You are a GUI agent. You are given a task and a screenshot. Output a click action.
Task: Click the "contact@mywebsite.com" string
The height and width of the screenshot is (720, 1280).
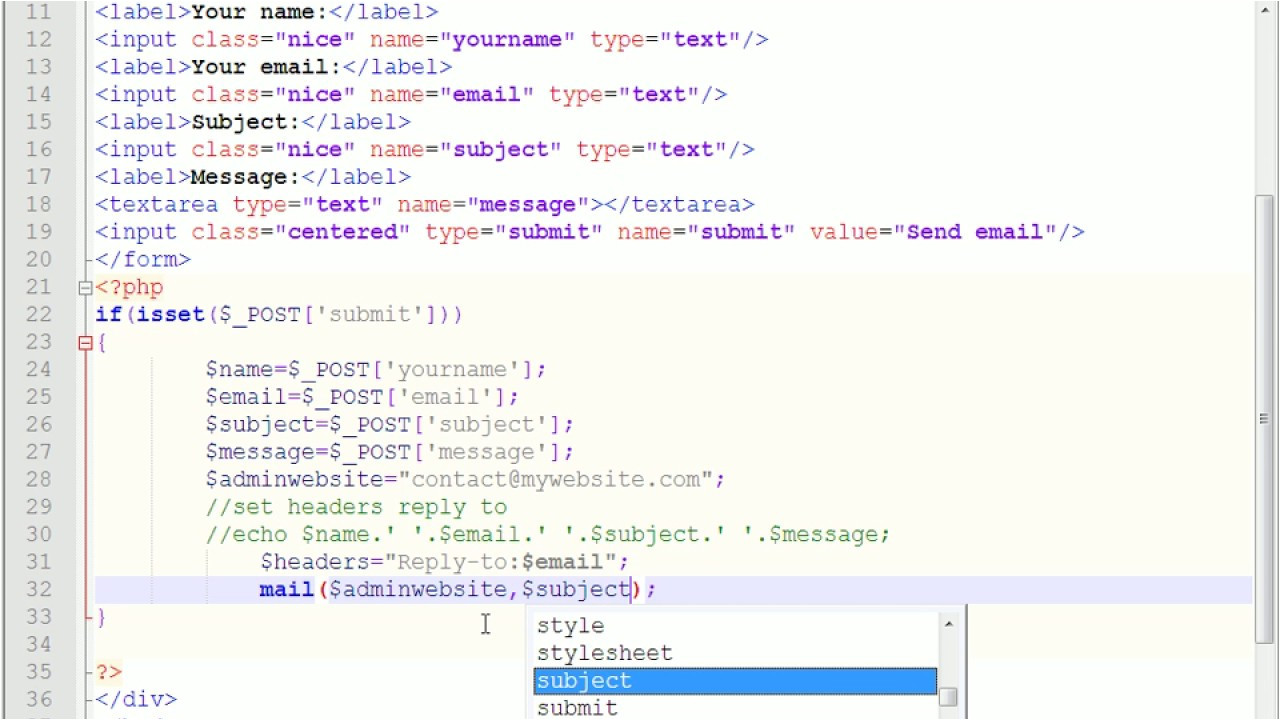pyautogui.click(x=556, y=479)
